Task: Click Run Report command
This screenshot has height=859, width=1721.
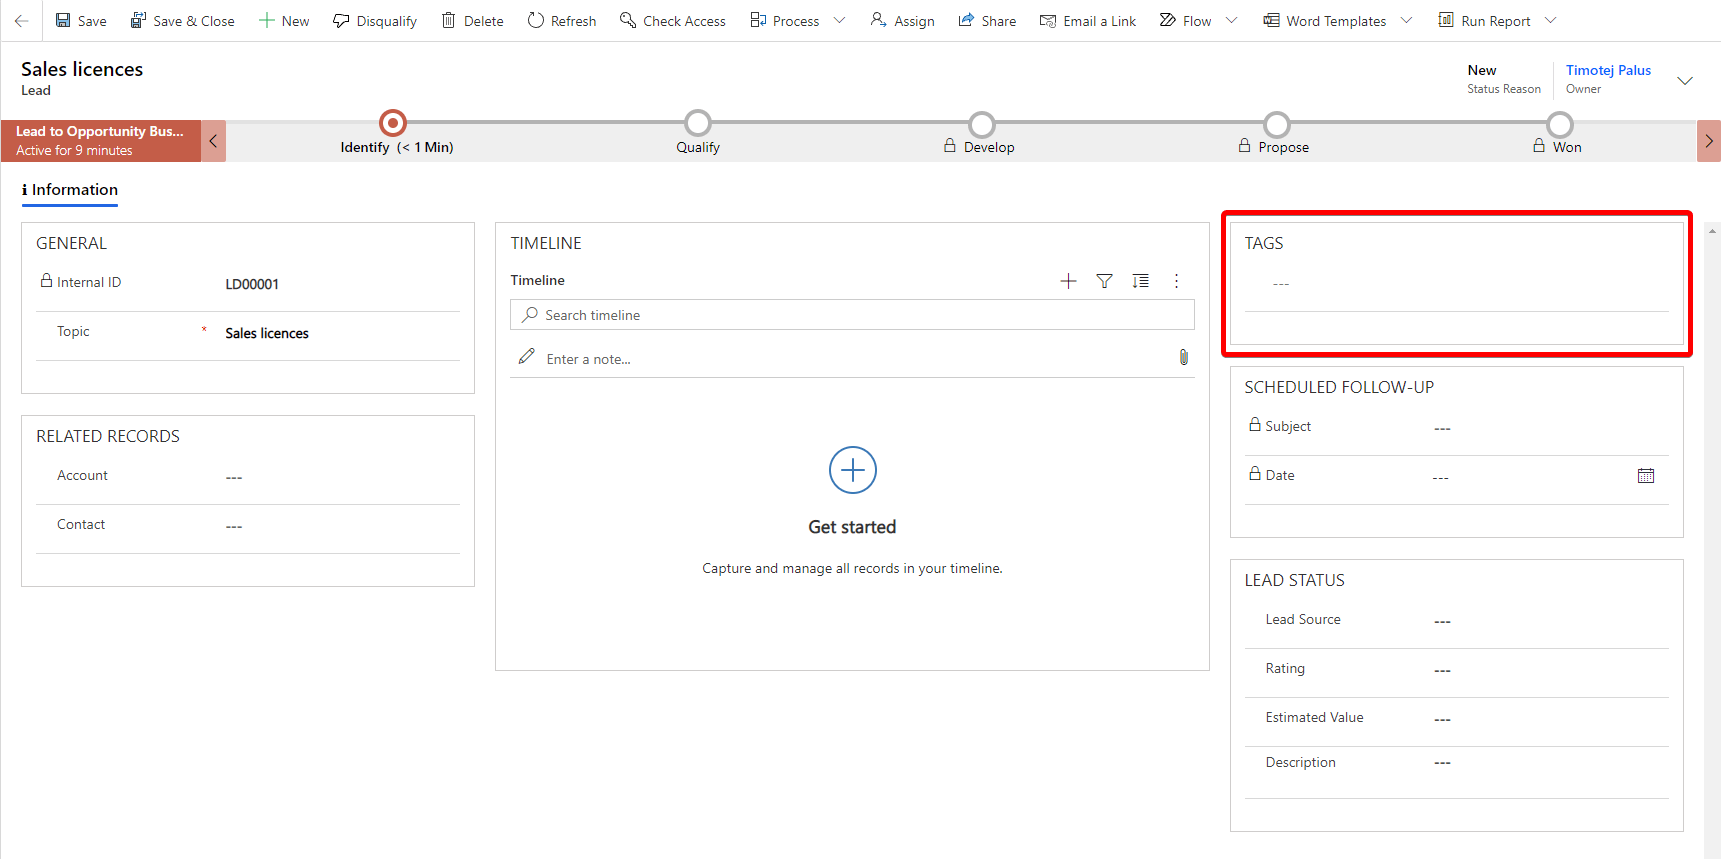Action: pyautogui.click(x=1484, y=20)
